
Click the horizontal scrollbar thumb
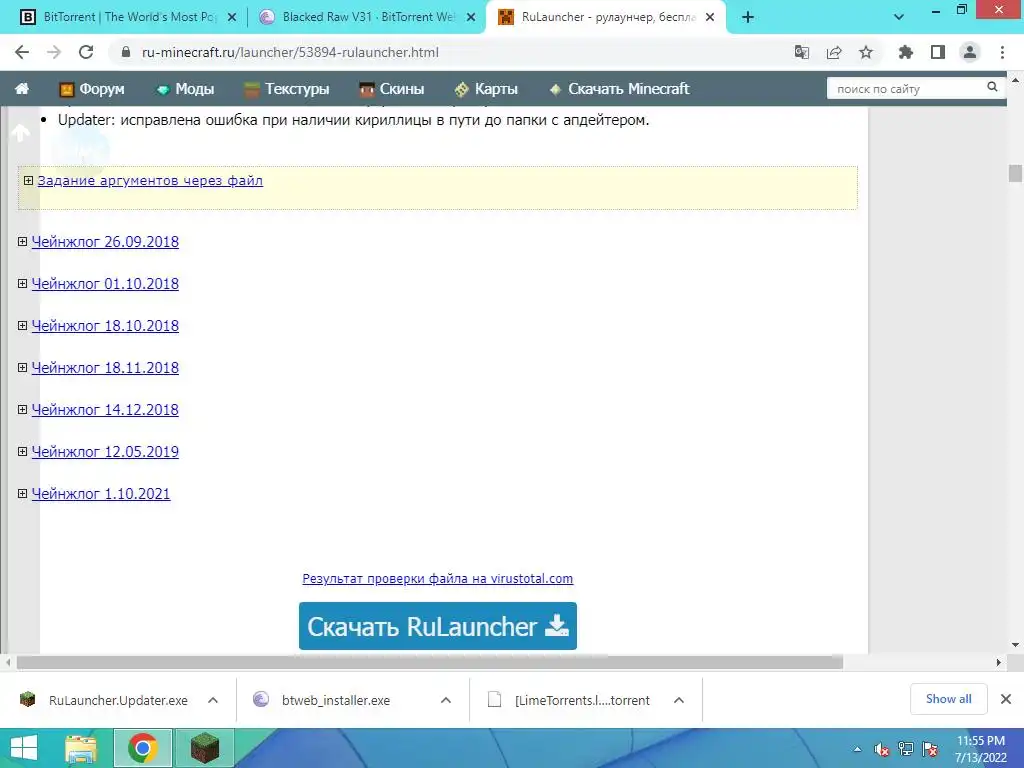point(430,662)
